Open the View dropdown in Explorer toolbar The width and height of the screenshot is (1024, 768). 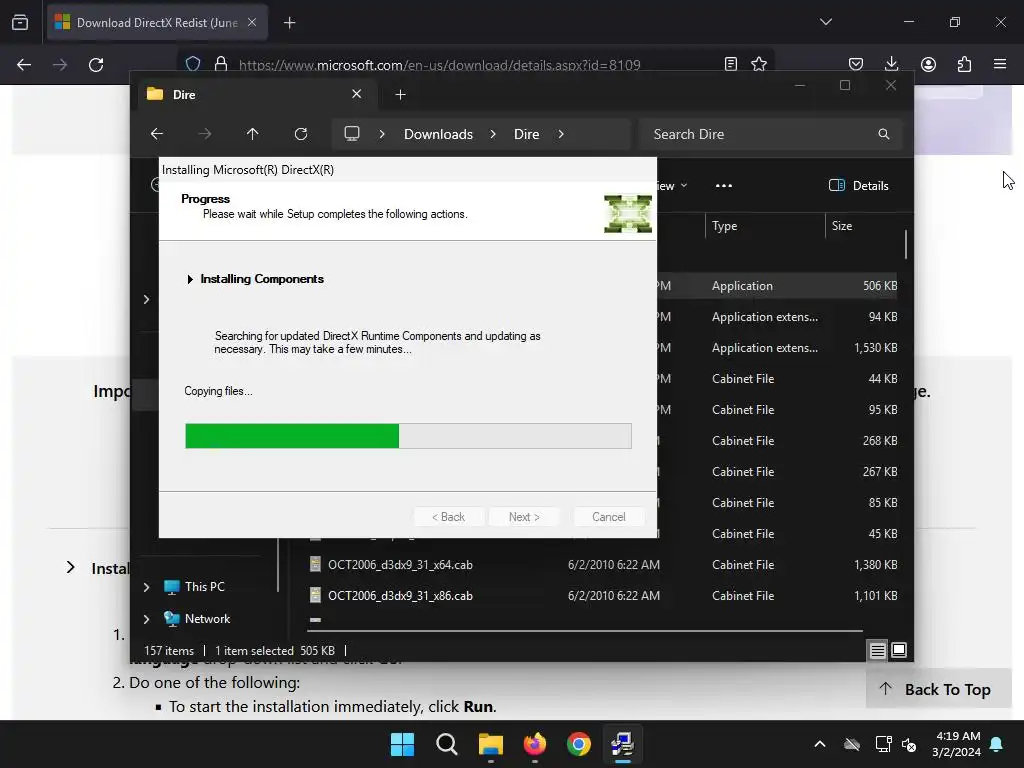click(673, 185)
